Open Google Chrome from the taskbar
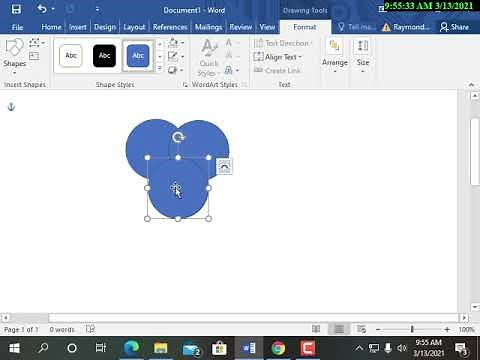 click(x=278, y=348)
